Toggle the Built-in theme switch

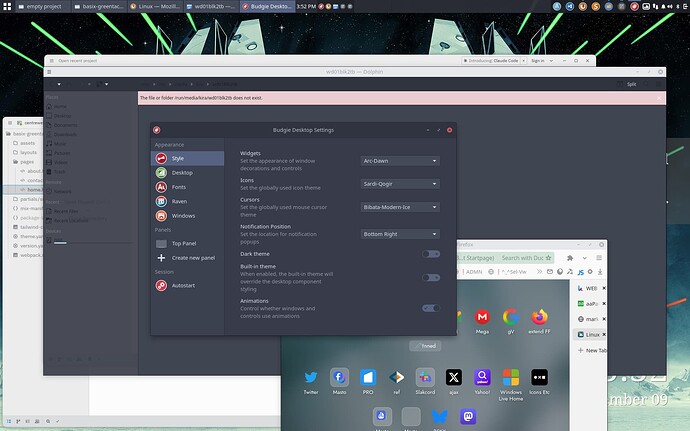tap(430, 278)
